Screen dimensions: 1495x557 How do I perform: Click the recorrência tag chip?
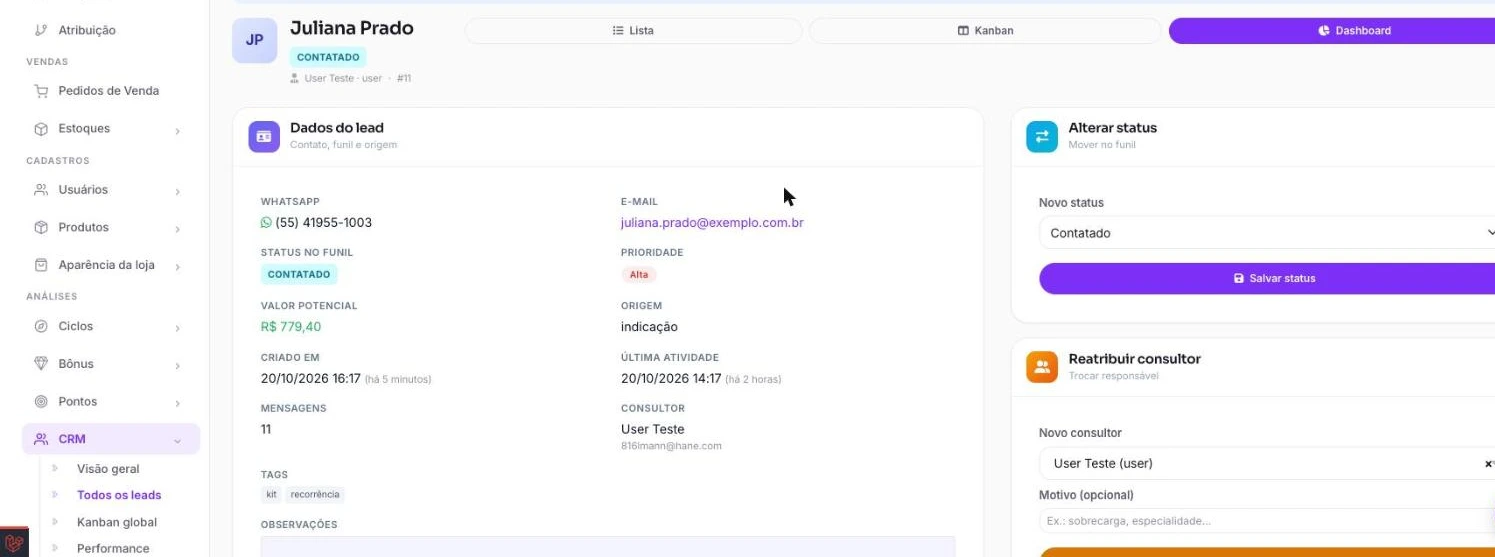315,494
